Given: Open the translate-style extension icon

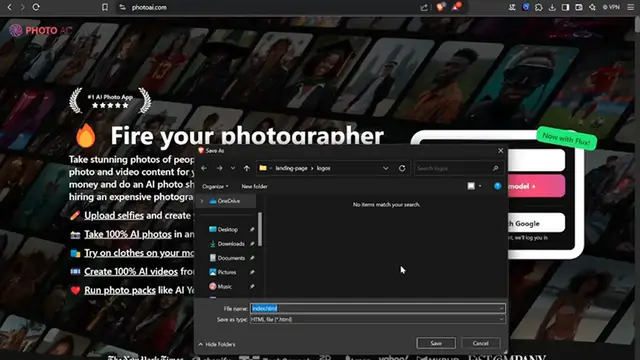Looking at the screenshot, I should coord(512,7).
